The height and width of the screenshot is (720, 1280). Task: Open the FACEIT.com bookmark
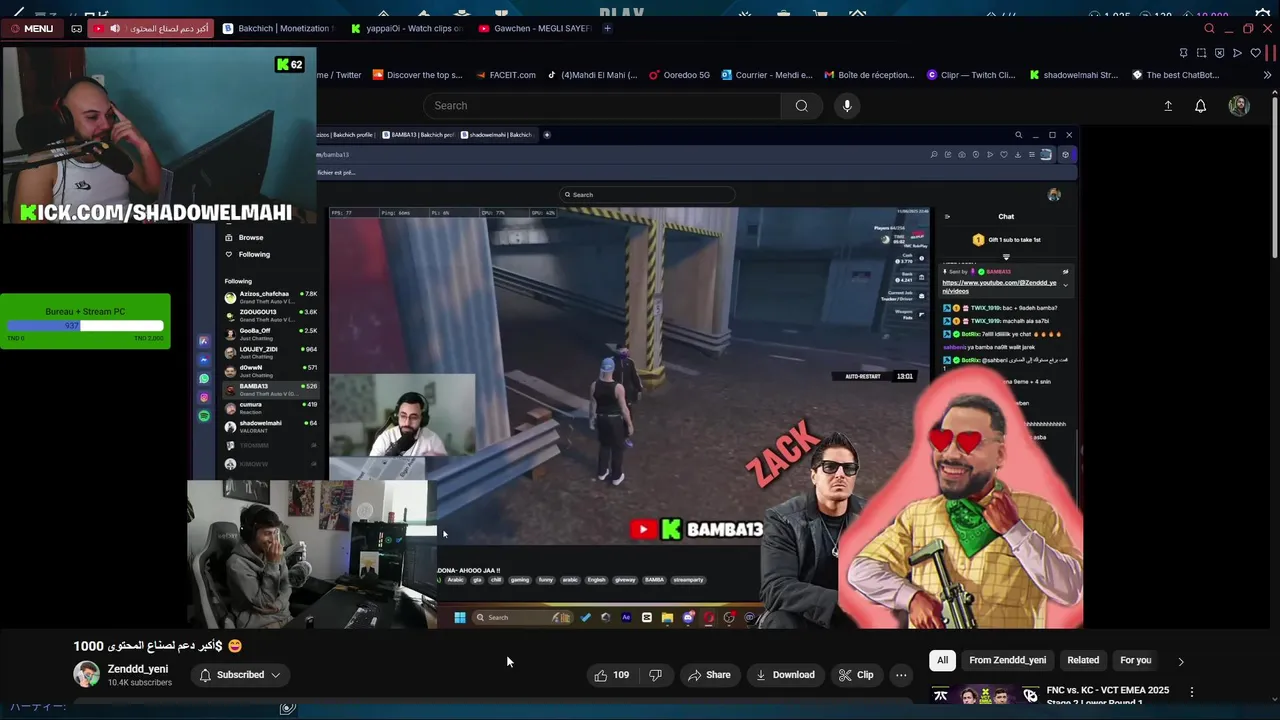(505, 75)
